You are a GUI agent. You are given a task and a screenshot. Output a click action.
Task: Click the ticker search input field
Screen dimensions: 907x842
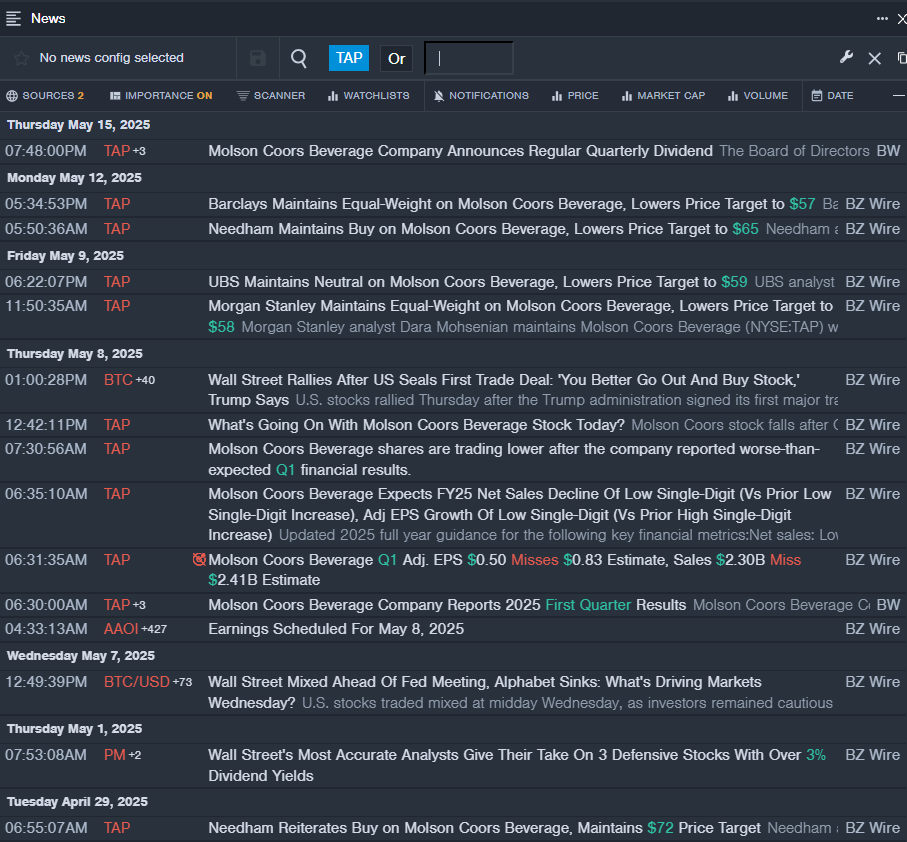pyautogui.click(x=469, y=58)
